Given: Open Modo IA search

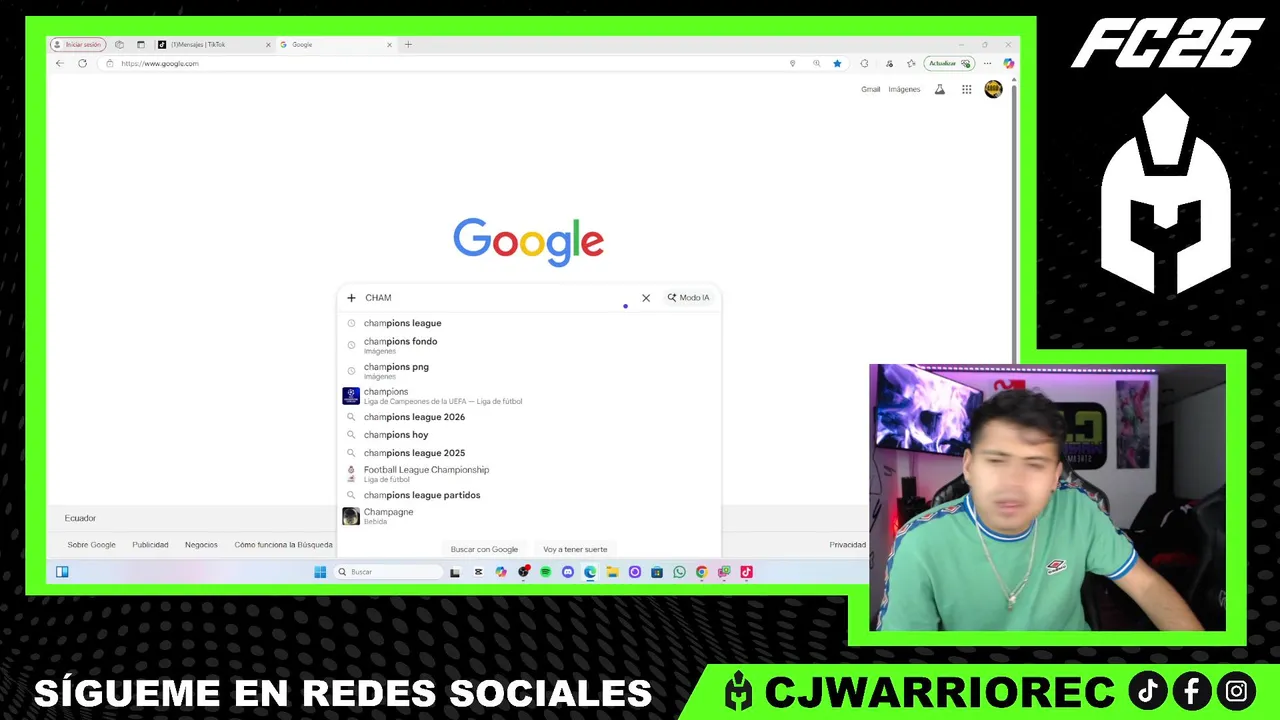Looking at the screenshot, I should pyautogui.click(x=688, y=297).
